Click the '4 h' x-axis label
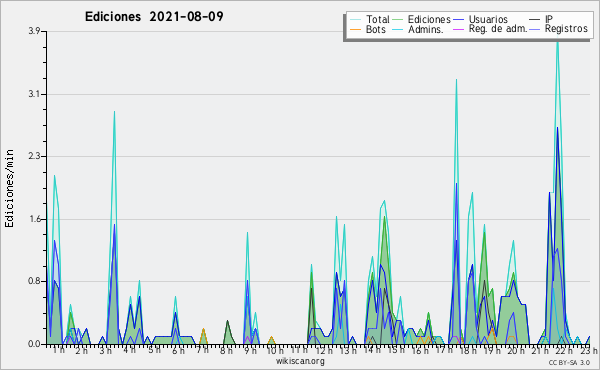This screenshot has height=370, width=600. [x=129, y=350]
